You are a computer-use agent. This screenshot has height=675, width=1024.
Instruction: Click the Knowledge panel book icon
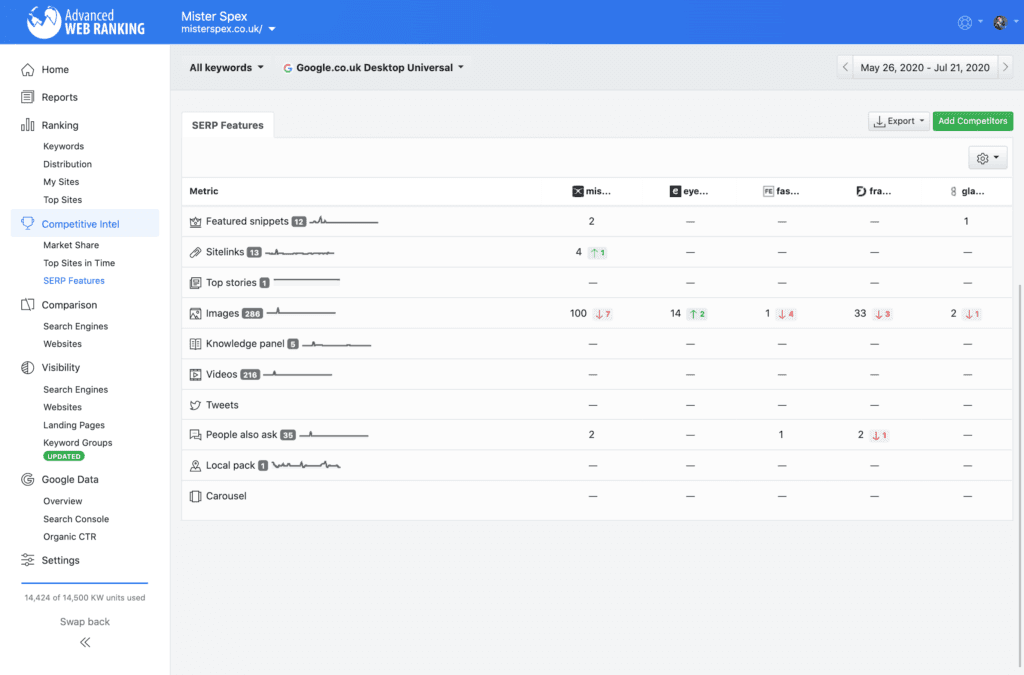click(195, 343)
